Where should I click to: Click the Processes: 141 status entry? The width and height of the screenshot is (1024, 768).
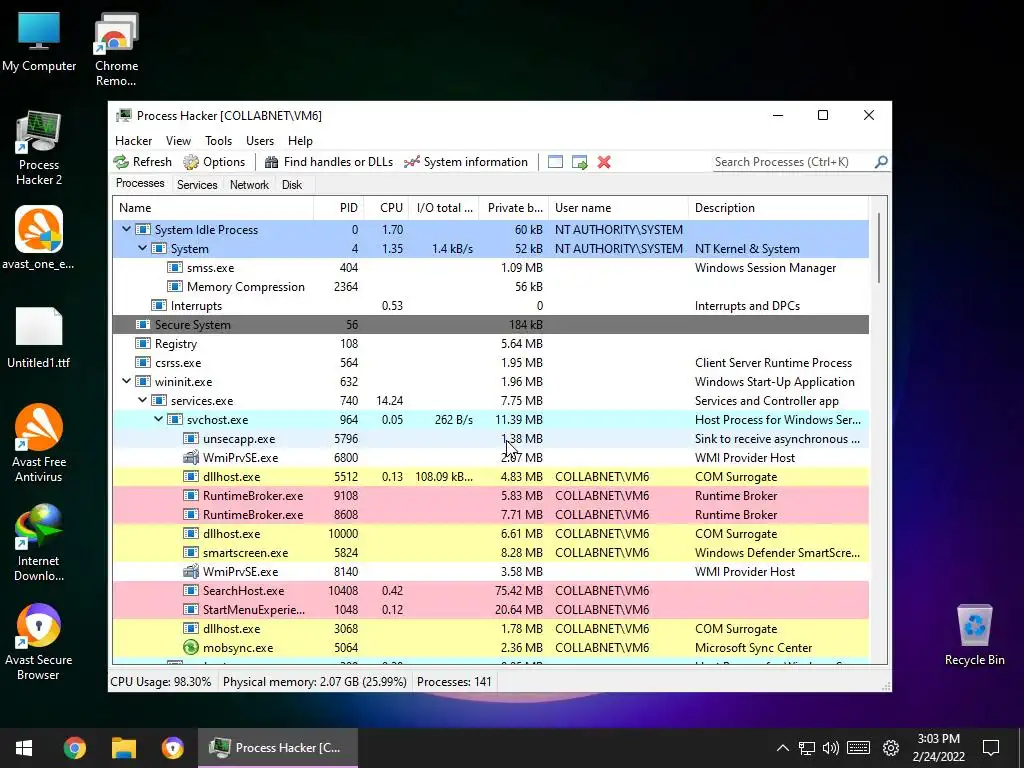454,682
